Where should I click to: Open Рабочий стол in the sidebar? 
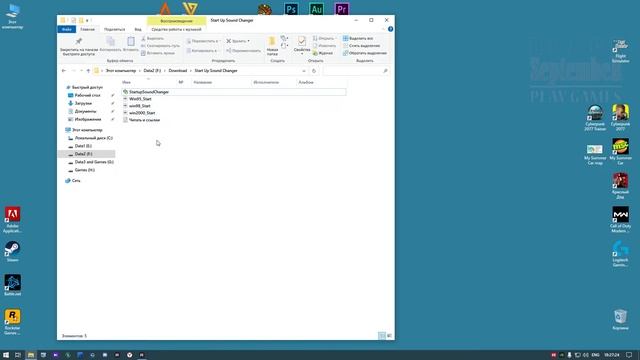click(x=87, y=95)
